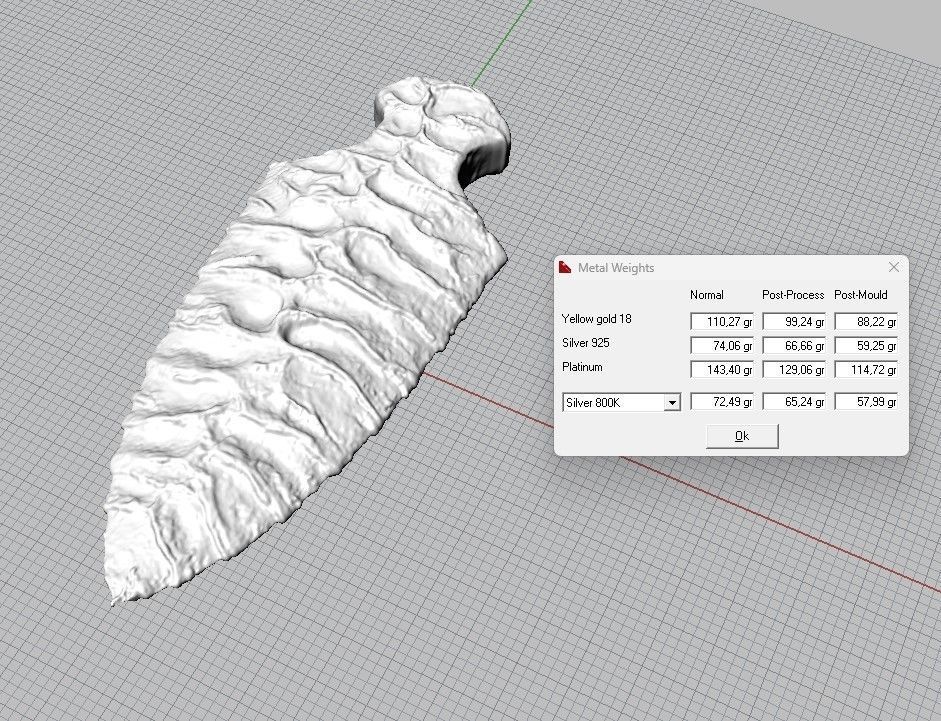Select Yellow gold 18 Post-Mould weight field
Screen dimensions: 941x721
[866, 322]
